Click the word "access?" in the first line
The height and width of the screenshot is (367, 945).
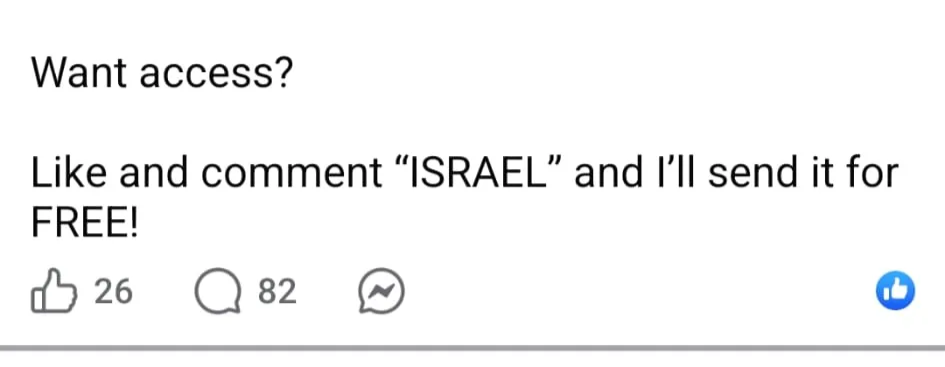point(216,74)
